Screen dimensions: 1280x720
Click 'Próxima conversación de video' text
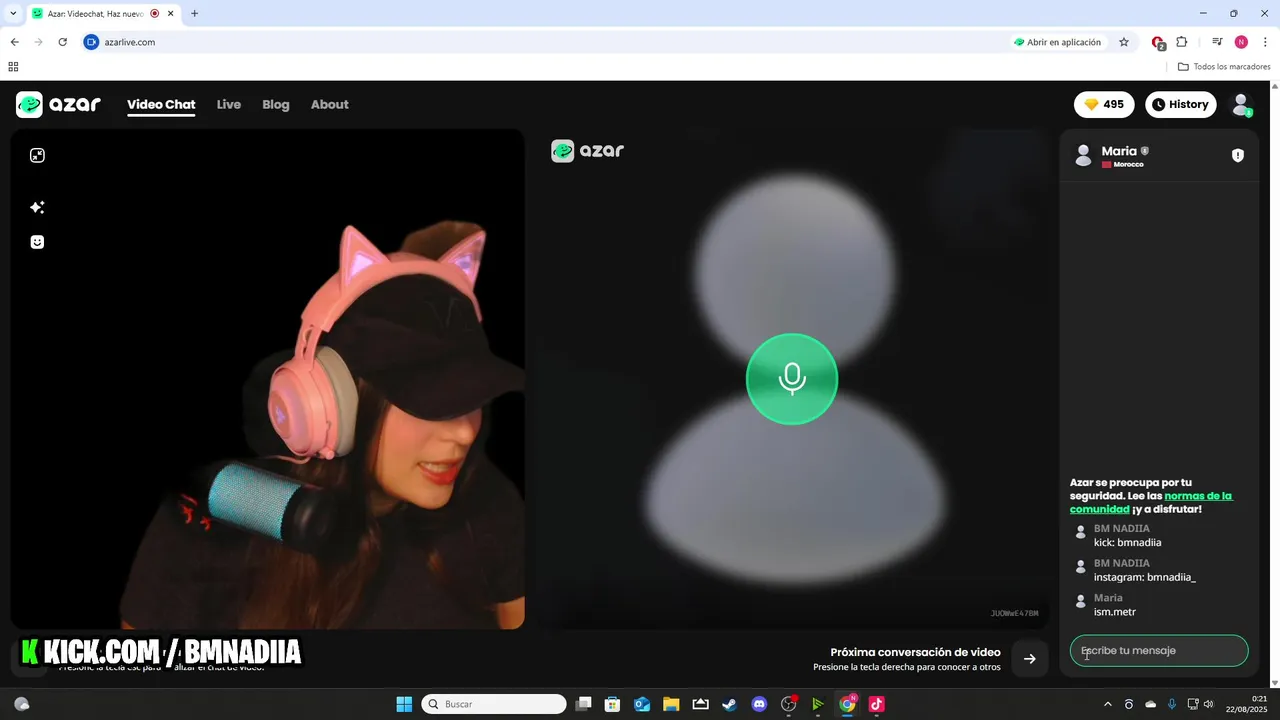tap(915, 652)
